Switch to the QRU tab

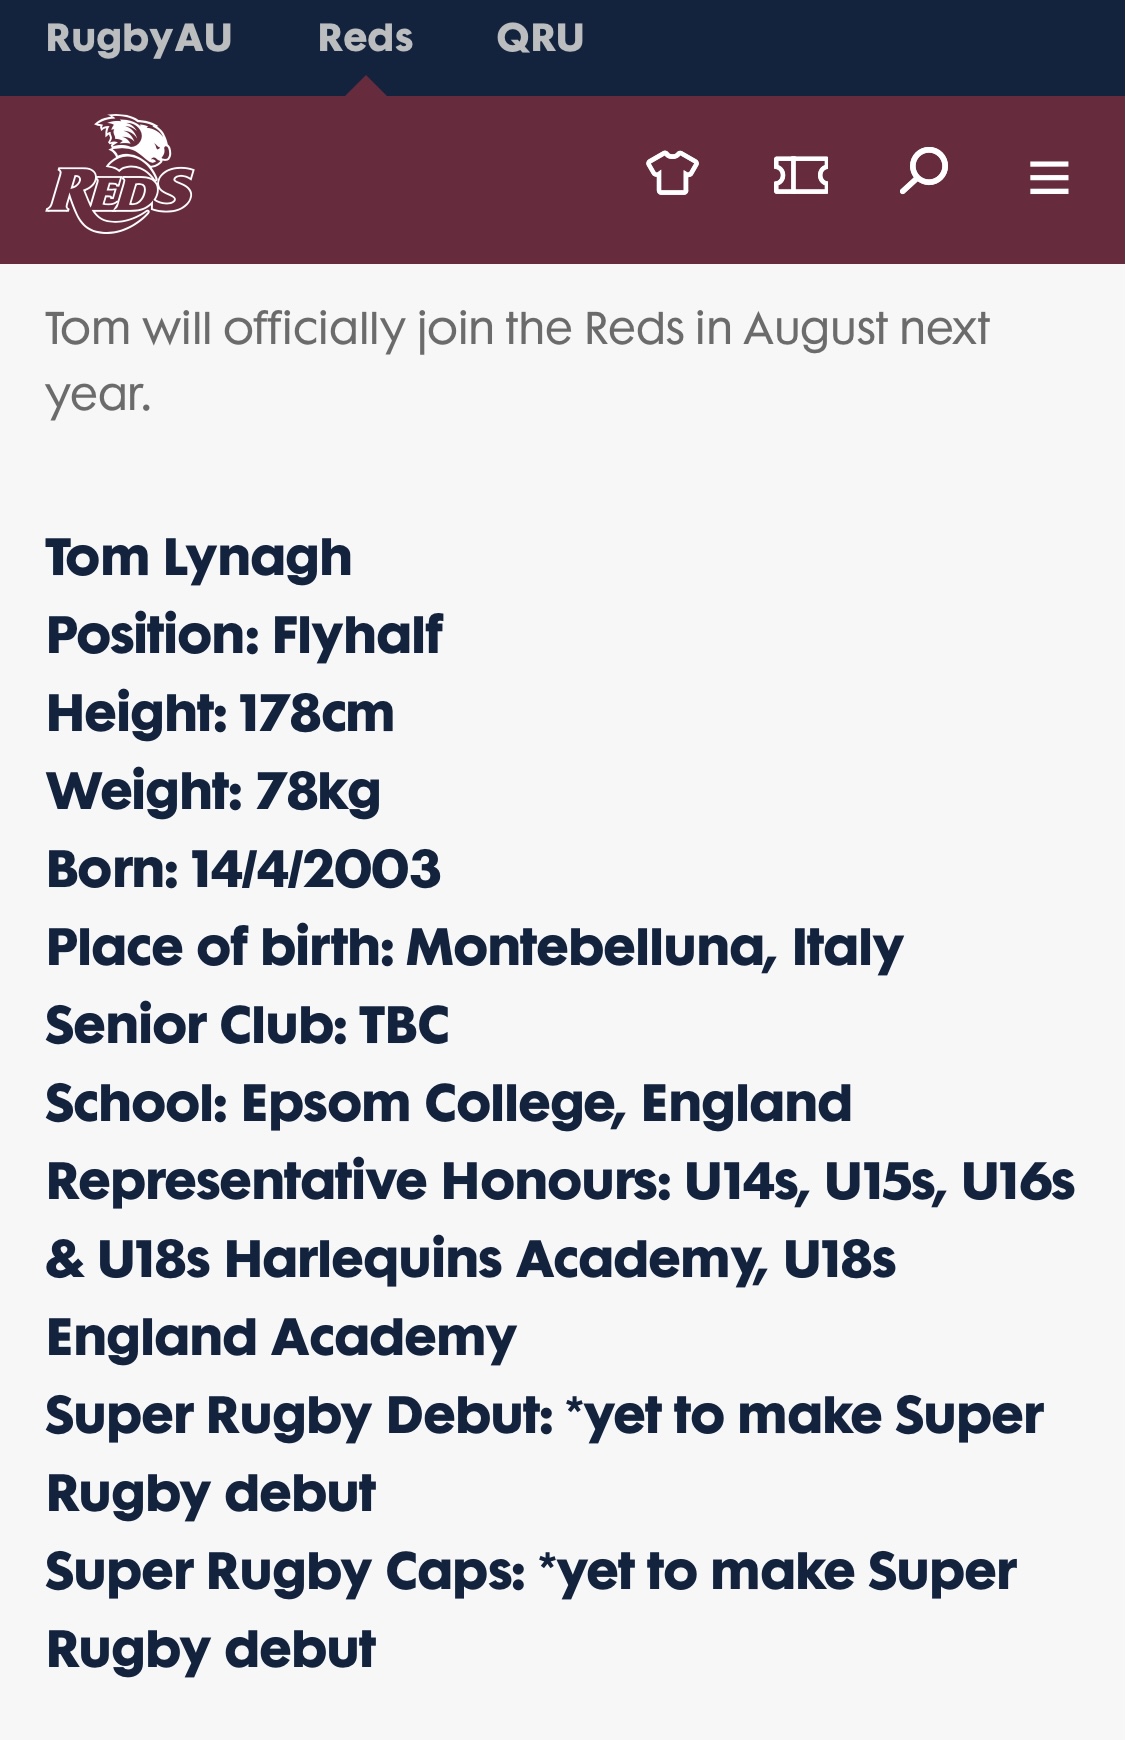[x=540, y=38]
